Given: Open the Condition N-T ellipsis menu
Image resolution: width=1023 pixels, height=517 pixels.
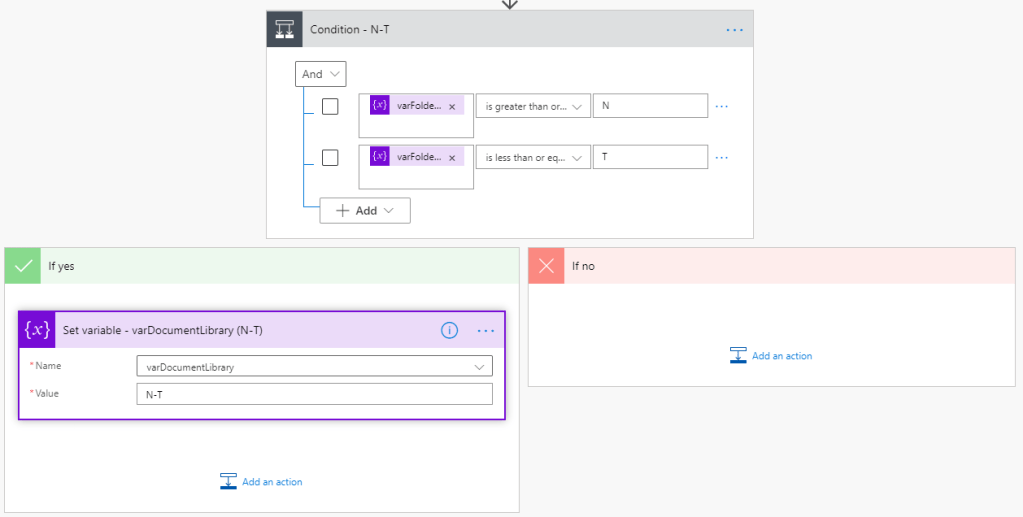Looking at the screenshot, I should pos(735,30).
